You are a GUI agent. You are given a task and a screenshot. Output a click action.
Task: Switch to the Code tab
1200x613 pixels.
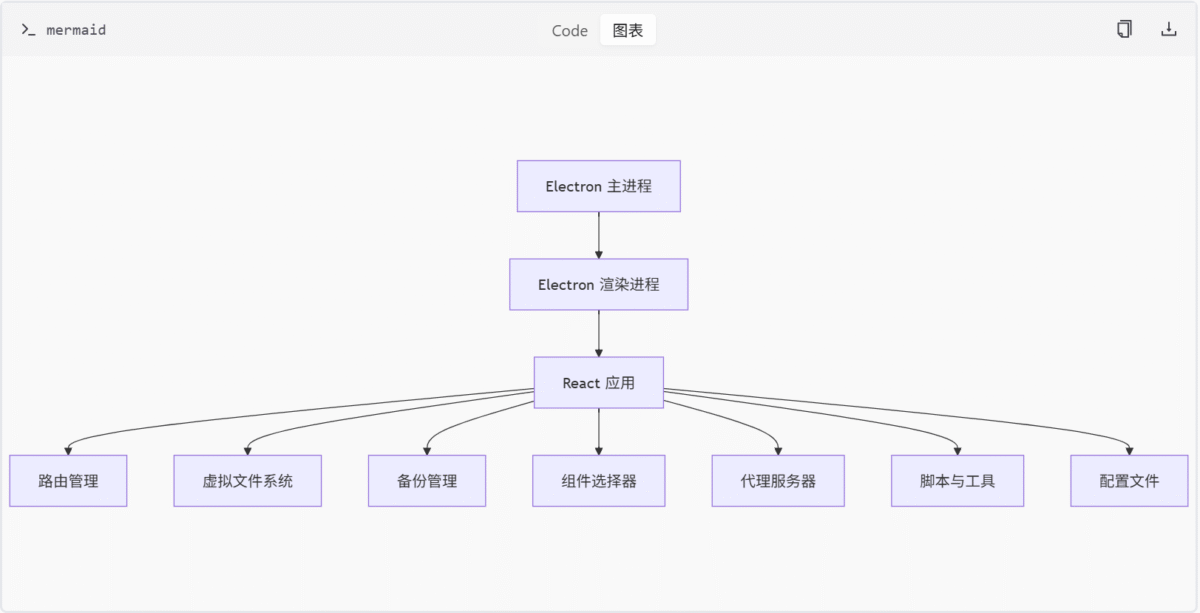pyautogui.click(x=570, y=30)
